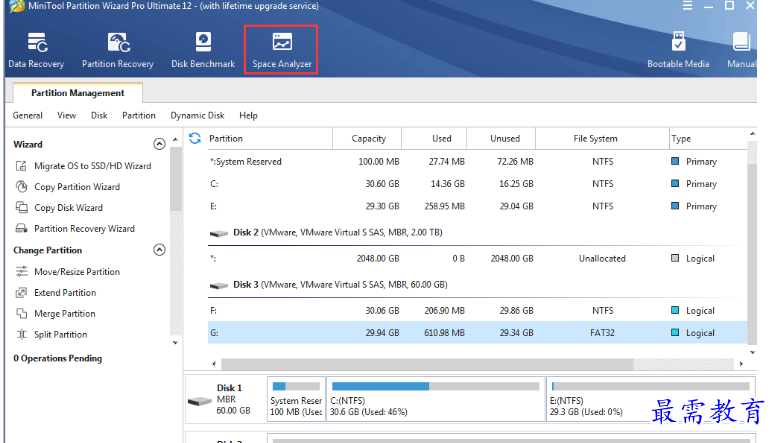773x443 pixels.
Task: Choose Split Partition action
Action: (x=51, y=335)
